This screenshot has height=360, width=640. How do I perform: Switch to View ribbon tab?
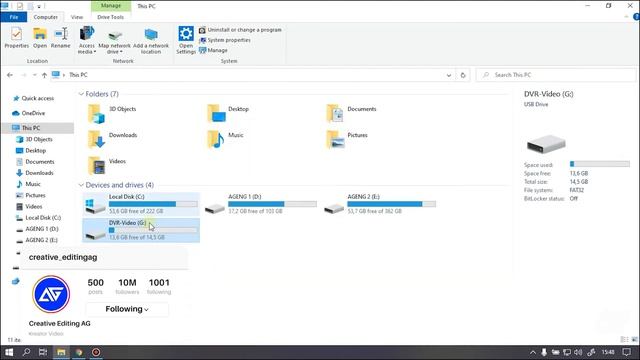[77, 17]
